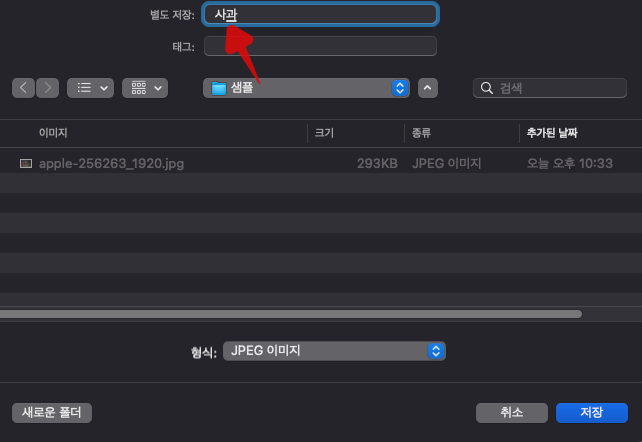642x442 pixels.
Task: Open the icon grouping options menu
Action: [x=145, y=88]
